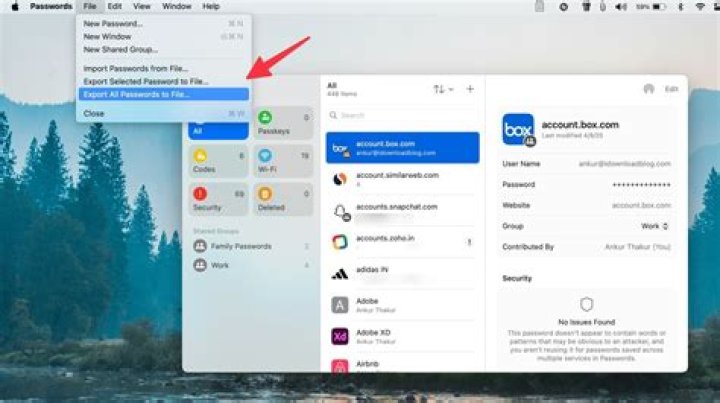Select the Adobe XD entry

click(x=403, y=336)
